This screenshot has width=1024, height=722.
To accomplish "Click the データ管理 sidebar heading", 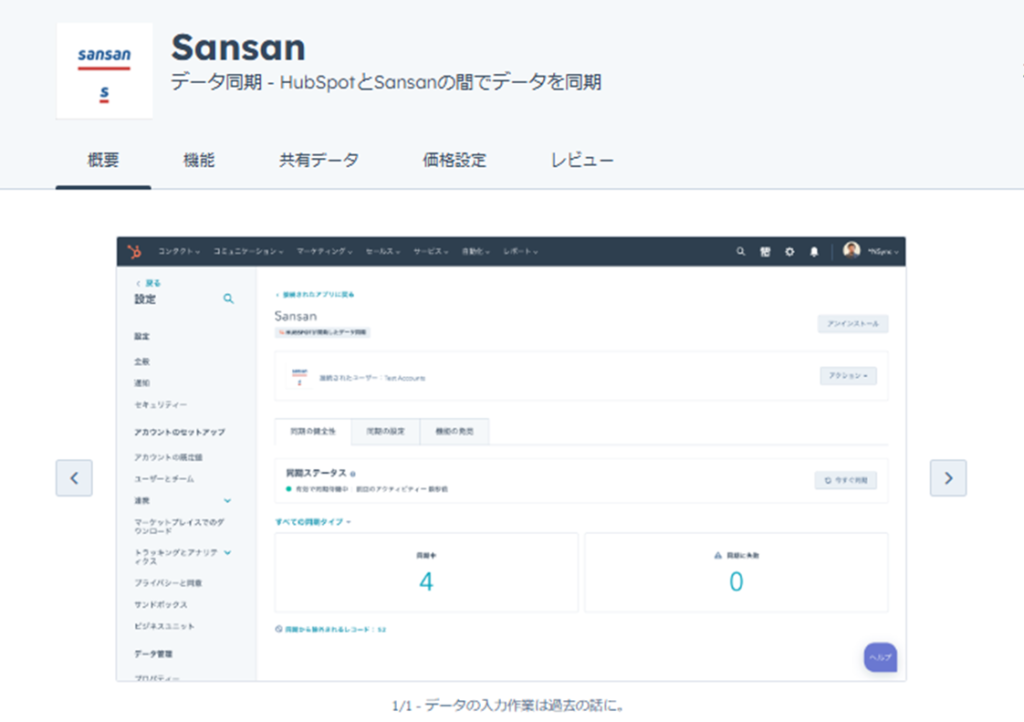I will click(153, 653).
